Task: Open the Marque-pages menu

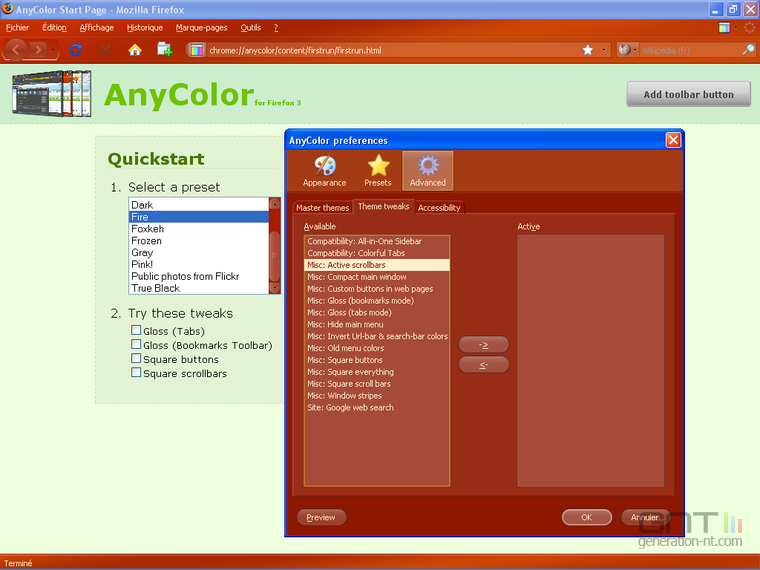Action: (201, 28)
